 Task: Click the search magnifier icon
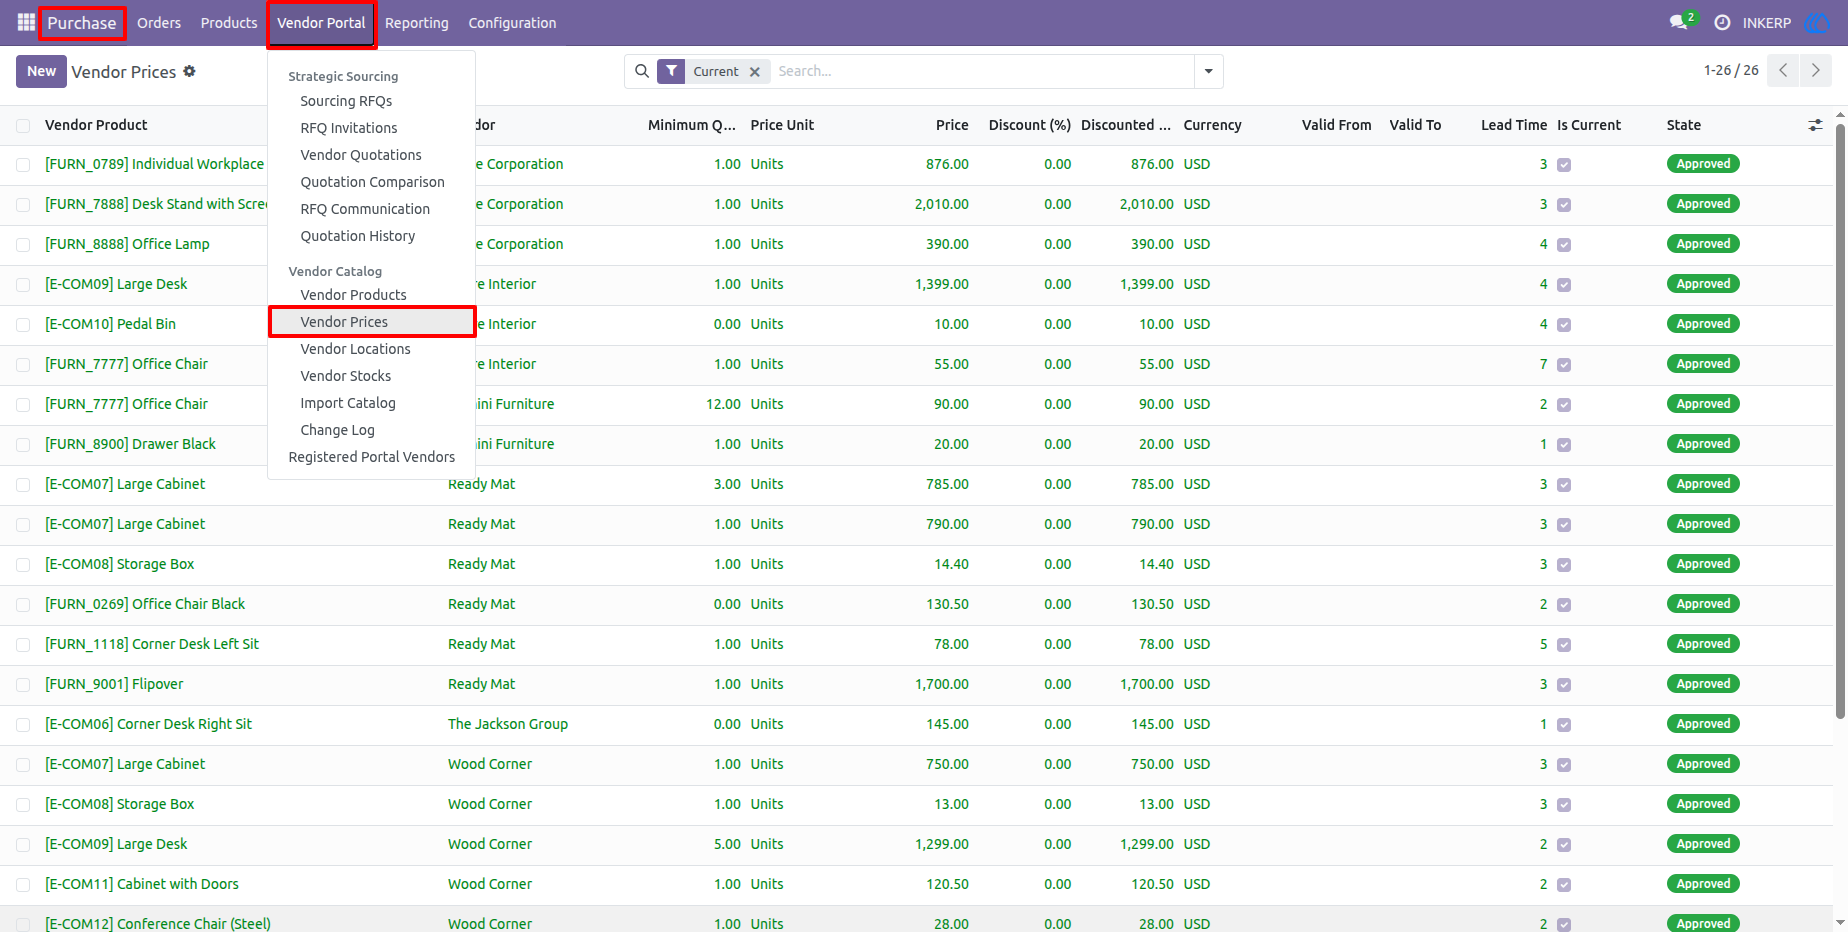point(642,71)
